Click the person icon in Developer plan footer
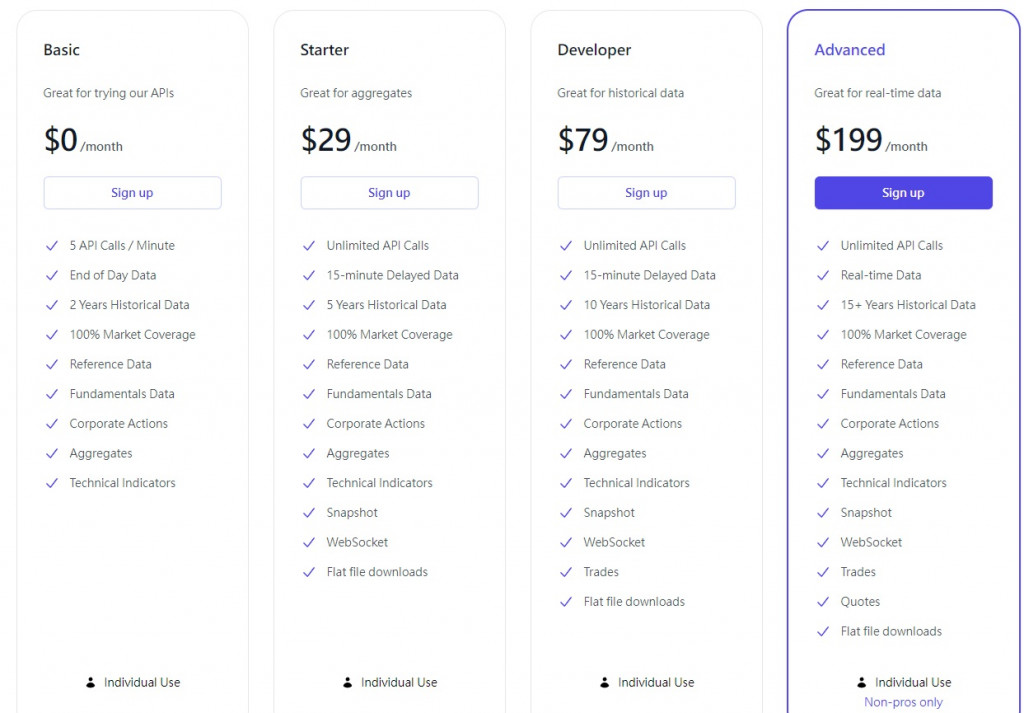1024x713 pixels. (x=605, y=682)
